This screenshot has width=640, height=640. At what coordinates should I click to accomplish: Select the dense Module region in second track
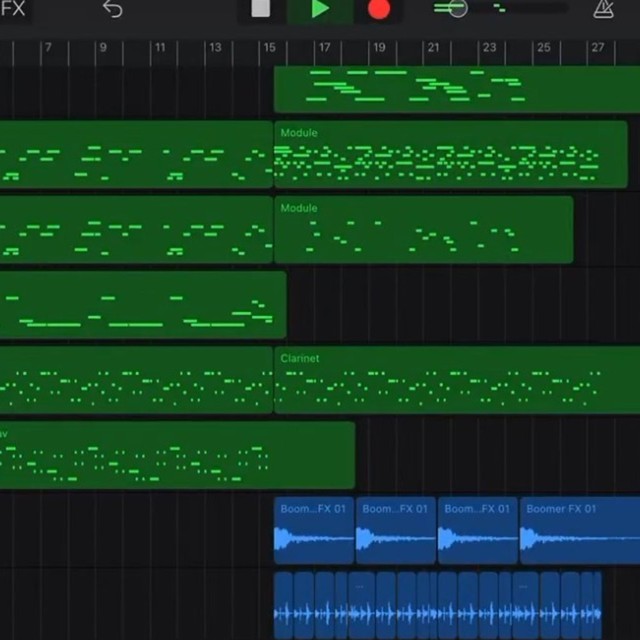(451, 154)
